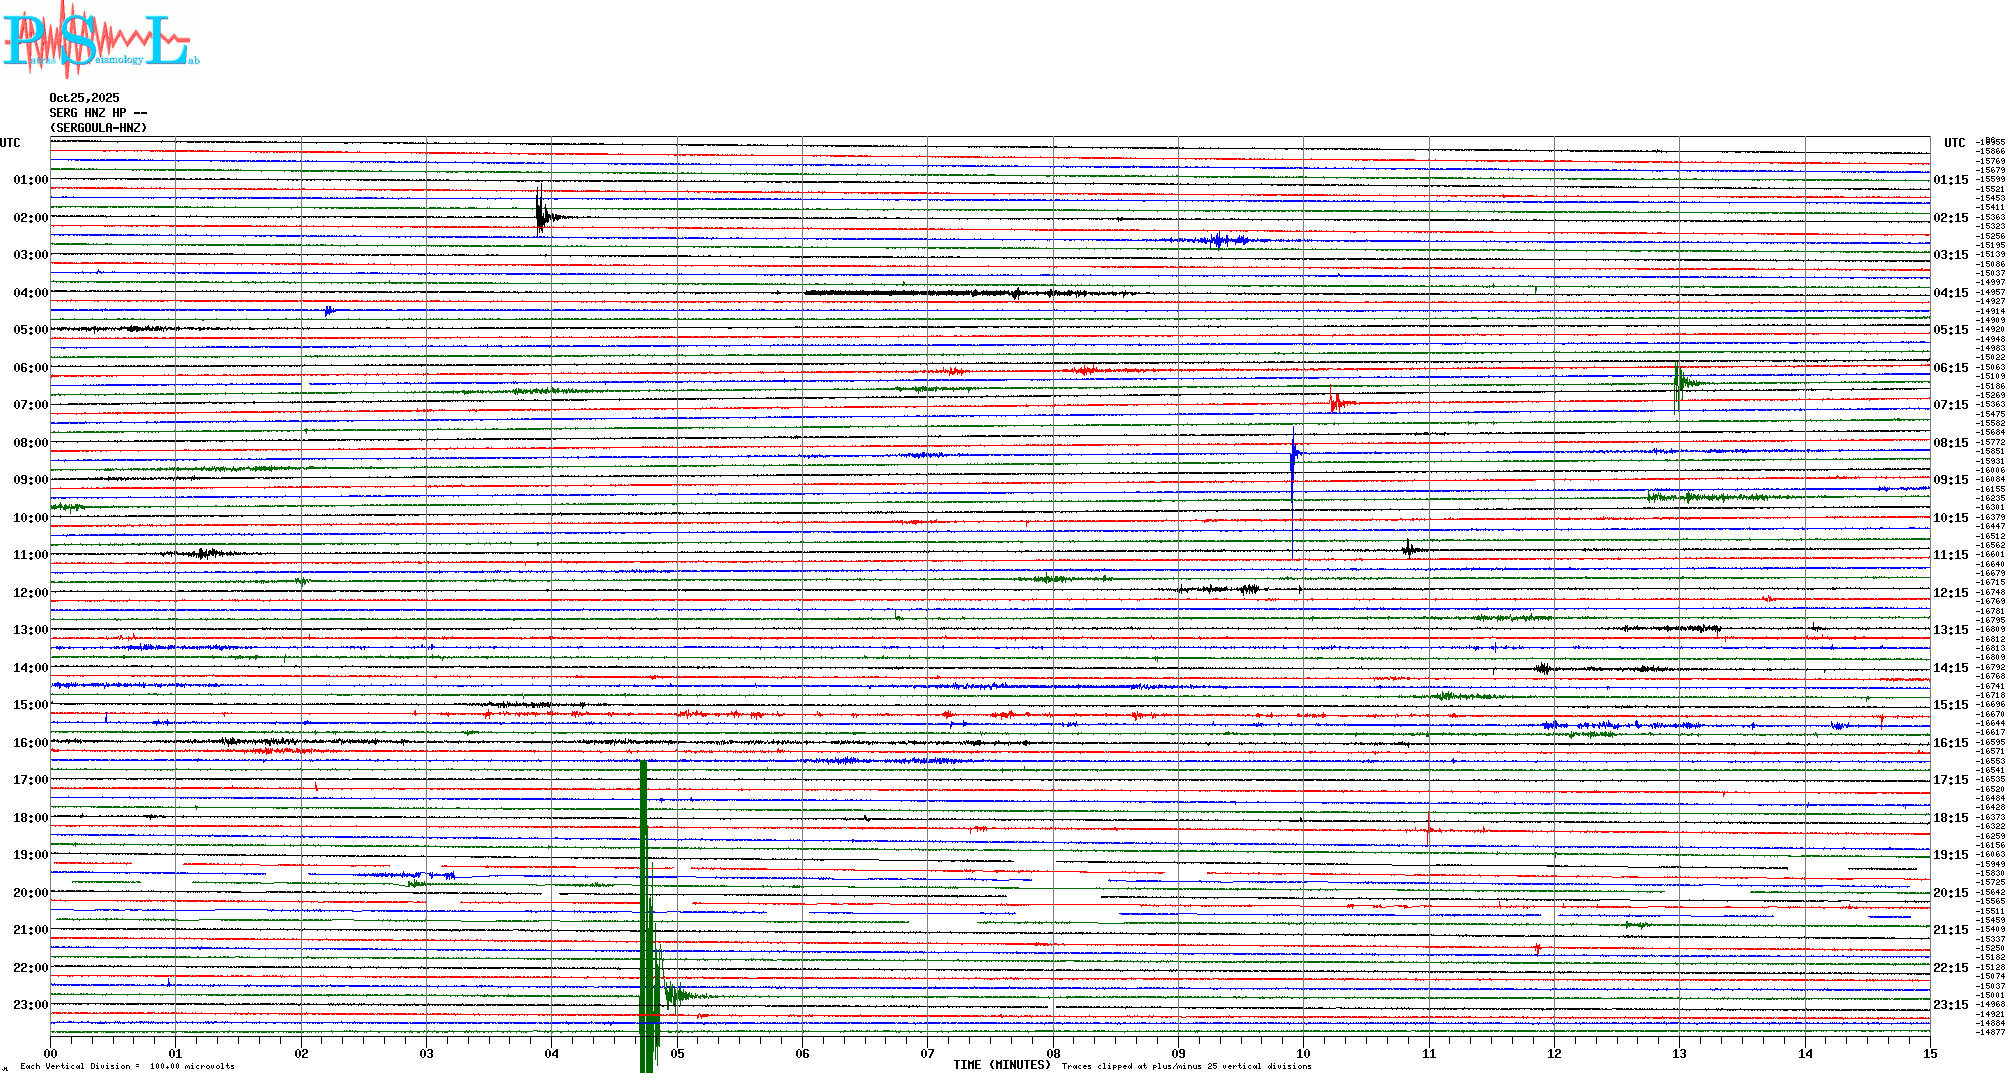Select the 17:15 time label on right
The width and height of the screenshot is (2010, 1080).
1950,780
